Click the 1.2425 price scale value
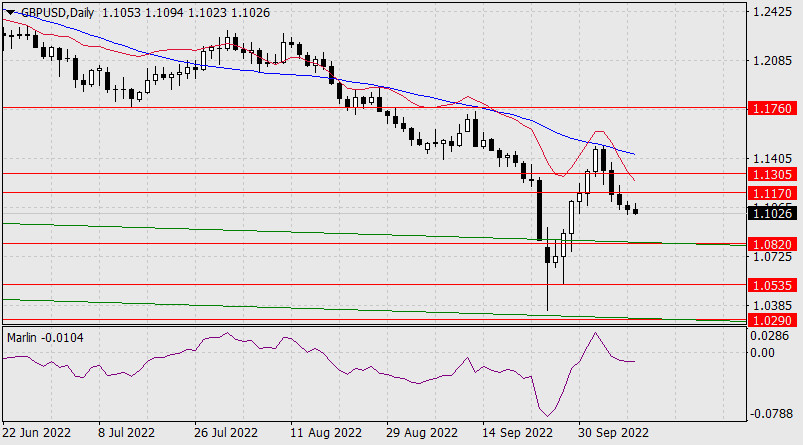 (x=772, y=11)
